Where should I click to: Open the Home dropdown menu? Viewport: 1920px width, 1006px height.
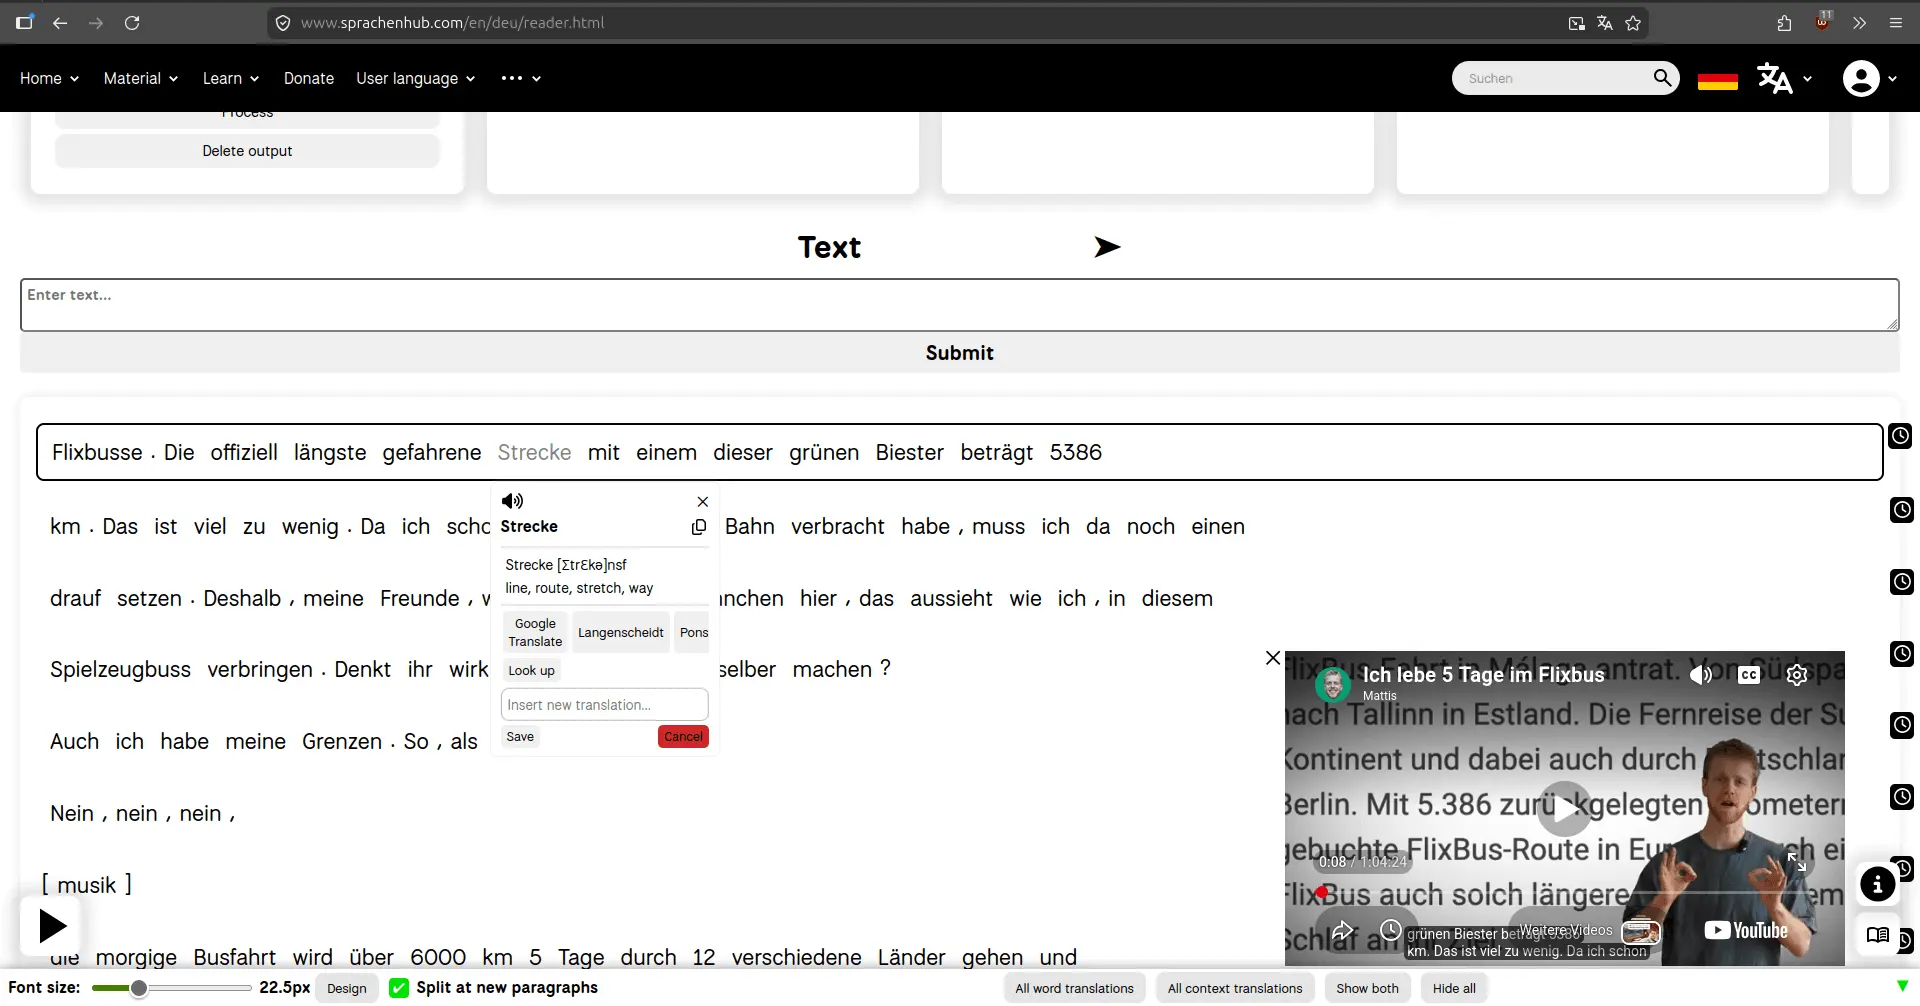[49, 78]
